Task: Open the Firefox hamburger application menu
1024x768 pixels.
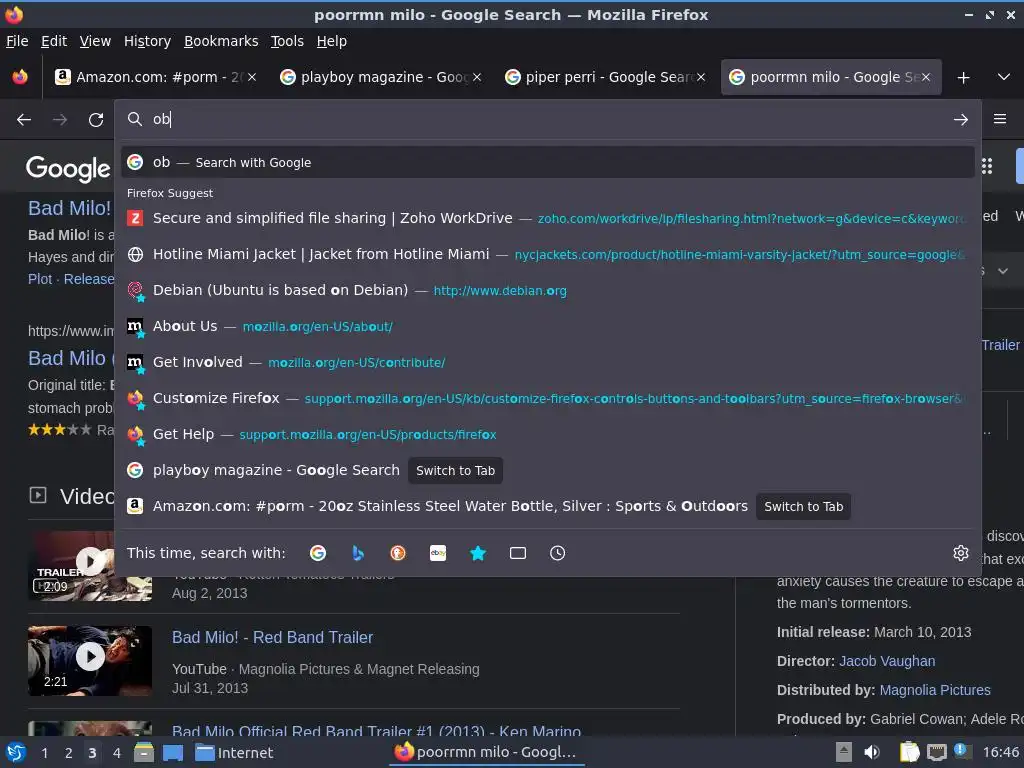Action: click(1000, 119)
